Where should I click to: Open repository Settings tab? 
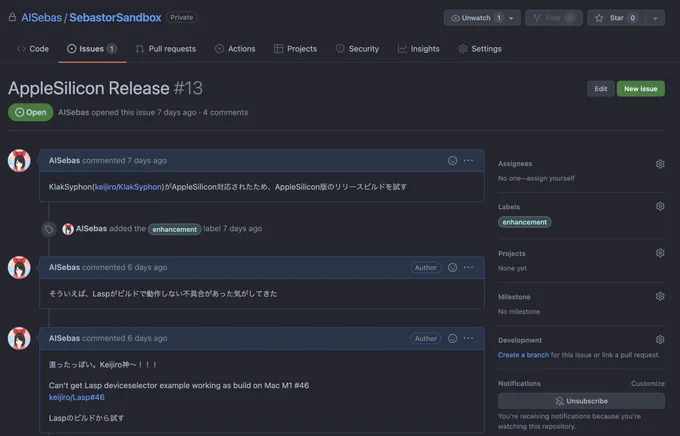[480, 49]
